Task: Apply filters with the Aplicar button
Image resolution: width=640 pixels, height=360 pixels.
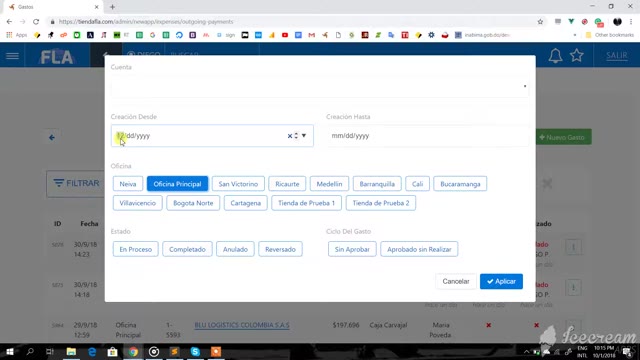Action: 501,281
